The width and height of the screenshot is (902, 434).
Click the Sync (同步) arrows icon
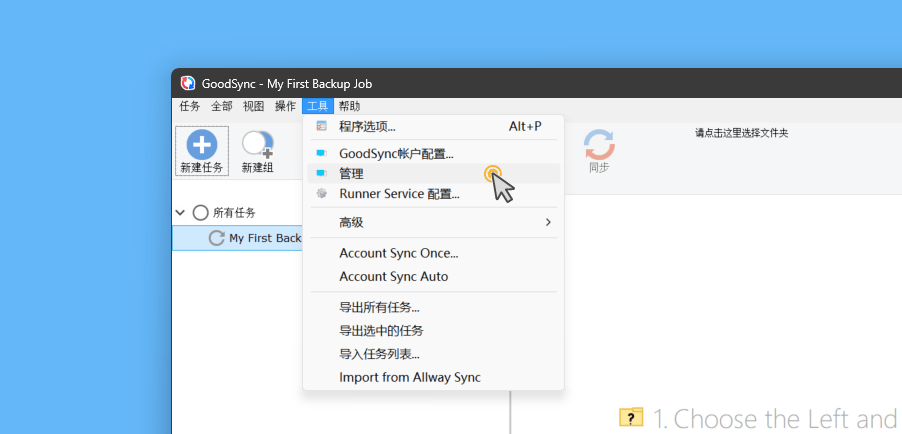(599, 144)
